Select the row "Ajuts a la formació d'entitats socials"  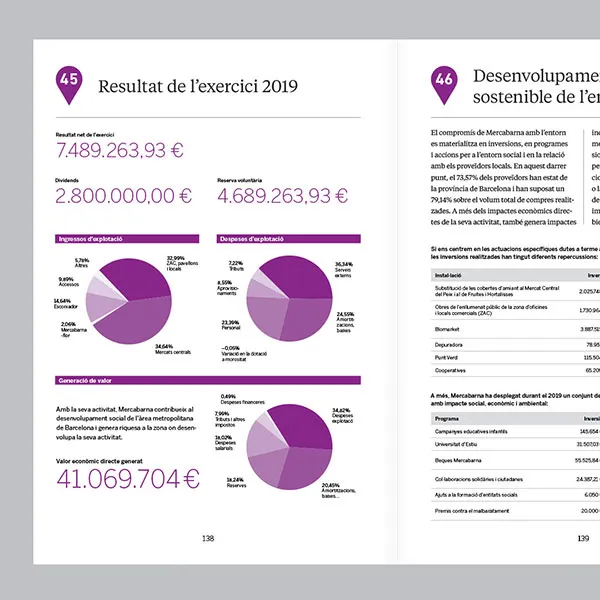[x=515, y=495]
